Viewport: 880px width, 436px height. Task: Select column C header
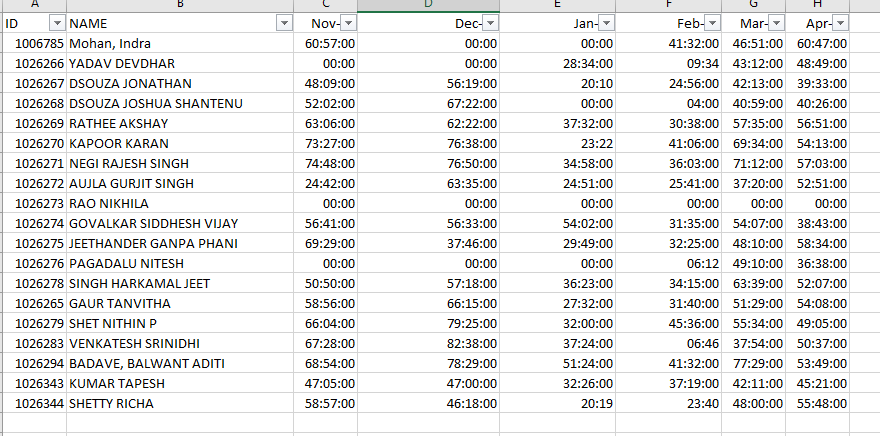pos(326,5)
